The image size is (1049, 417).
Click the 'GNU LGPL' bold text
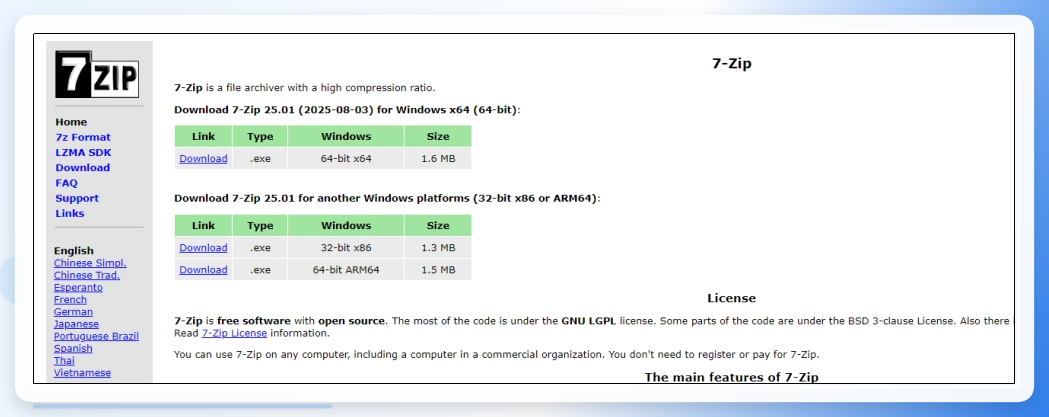[x=589, y=321]
